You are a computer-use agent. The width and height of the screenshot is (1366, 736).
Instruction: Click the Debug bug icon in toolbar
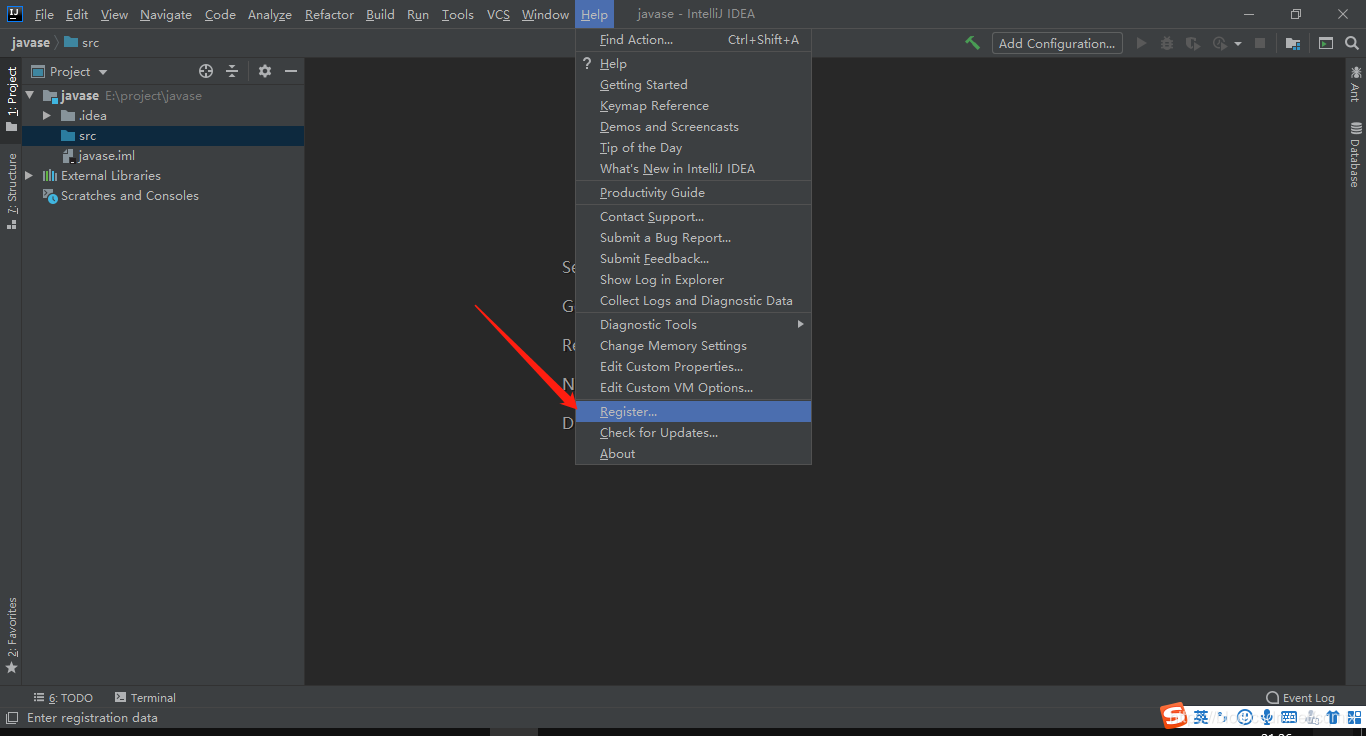coord(1167,43)
